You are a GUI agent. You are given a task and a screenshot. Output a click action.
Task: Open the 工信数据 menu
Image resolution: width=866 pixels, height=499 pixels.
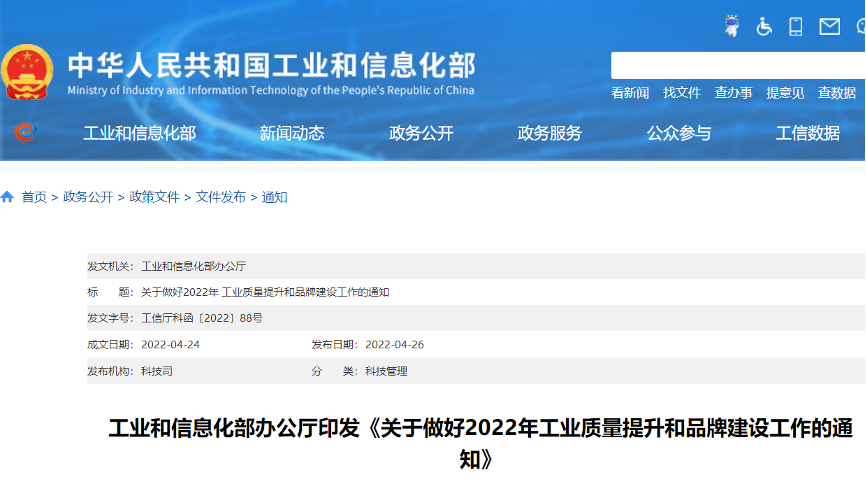pos(807,133)
